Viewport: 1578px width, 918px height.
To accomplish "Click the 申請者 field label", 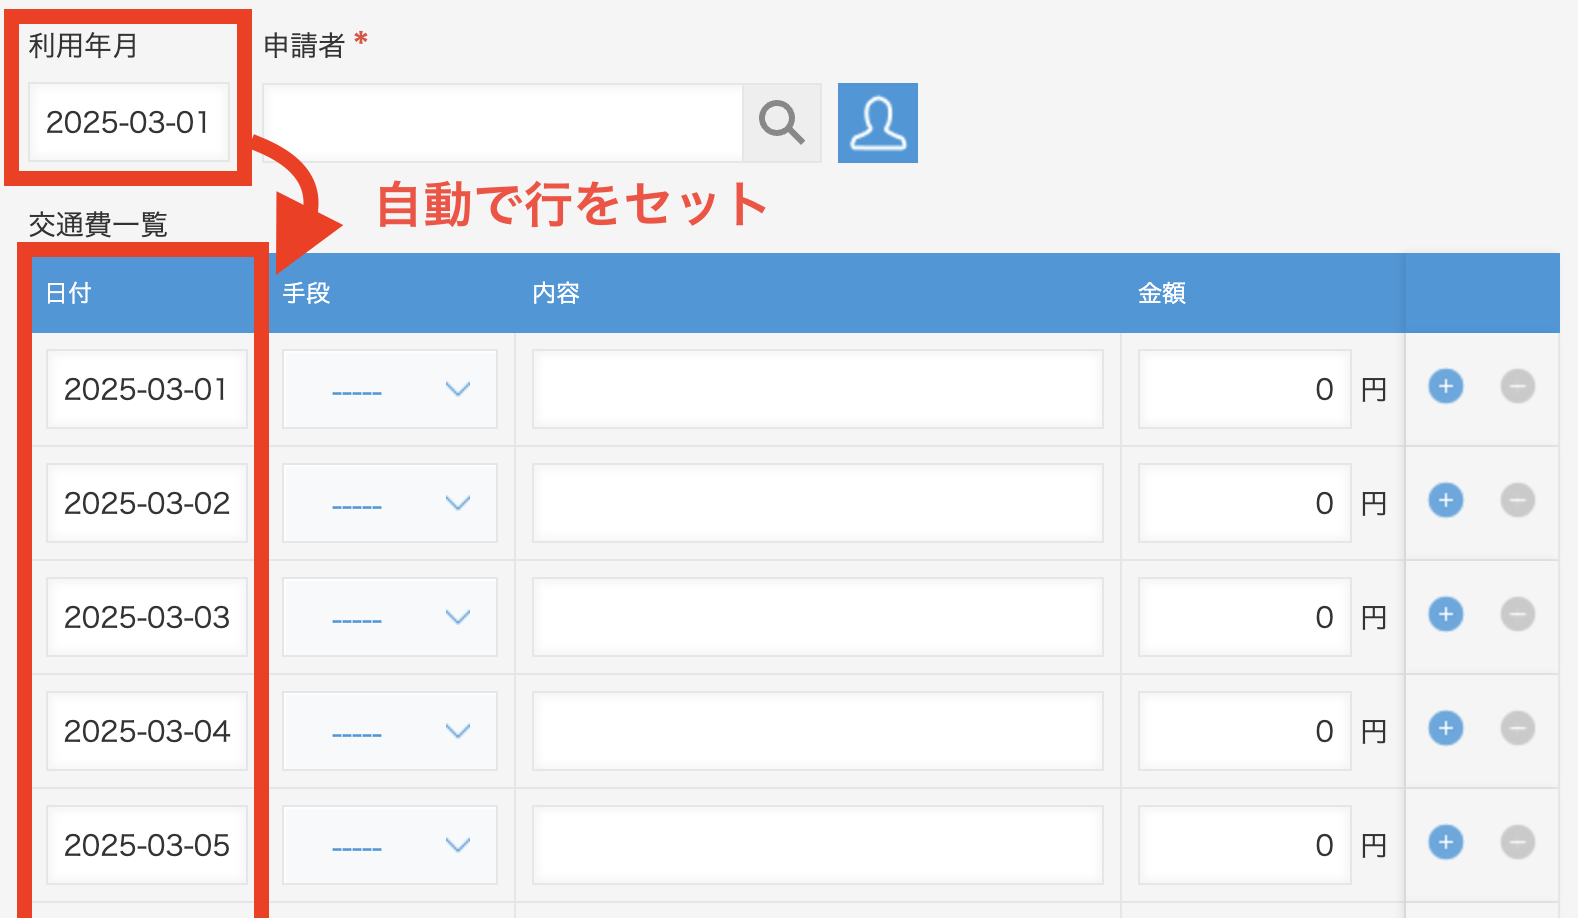I will pyautogui.click(x=304, y=45).
